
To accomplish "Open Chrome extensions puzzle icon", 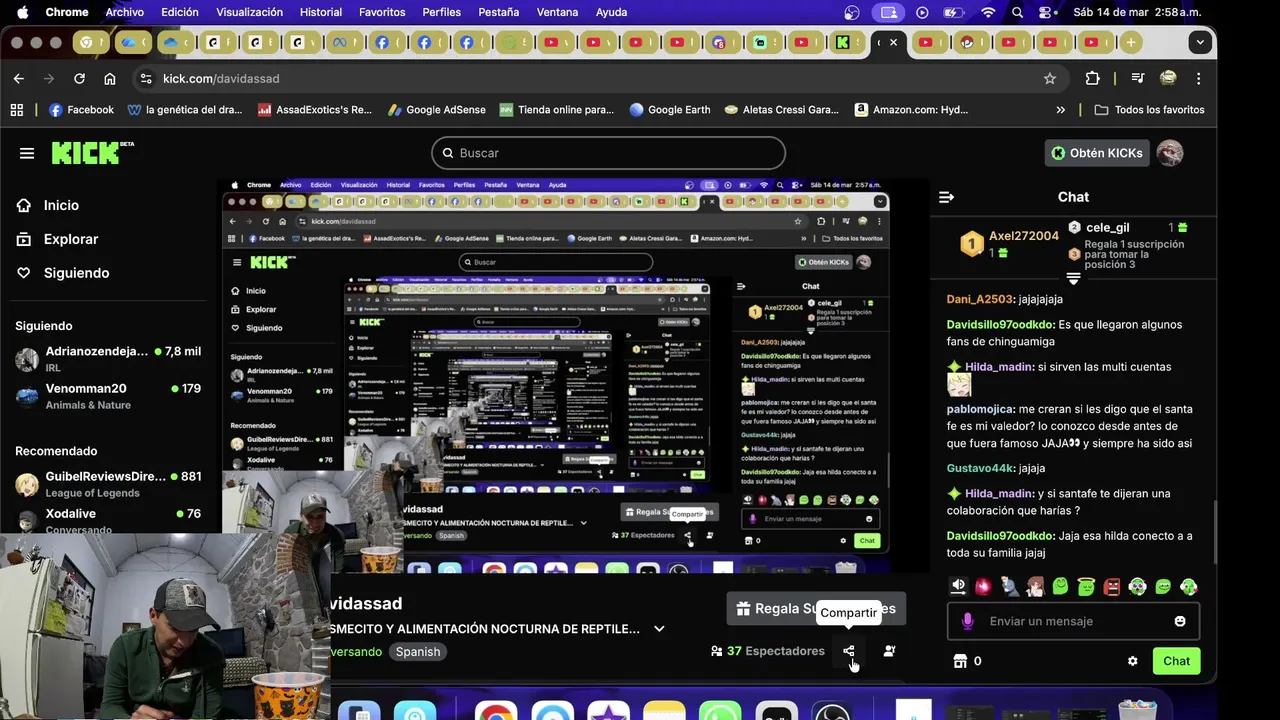I will (1092, 78).
